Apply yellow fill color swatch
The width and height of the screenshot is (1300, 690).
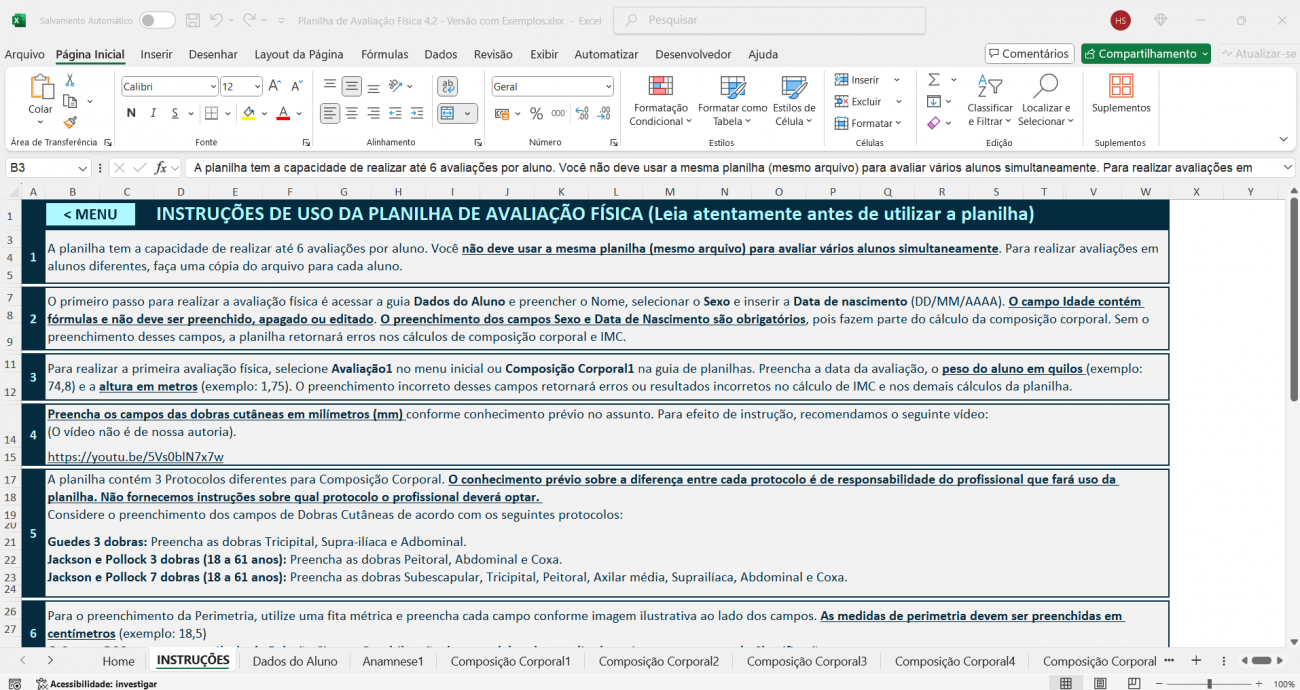[x=248, y=113]
